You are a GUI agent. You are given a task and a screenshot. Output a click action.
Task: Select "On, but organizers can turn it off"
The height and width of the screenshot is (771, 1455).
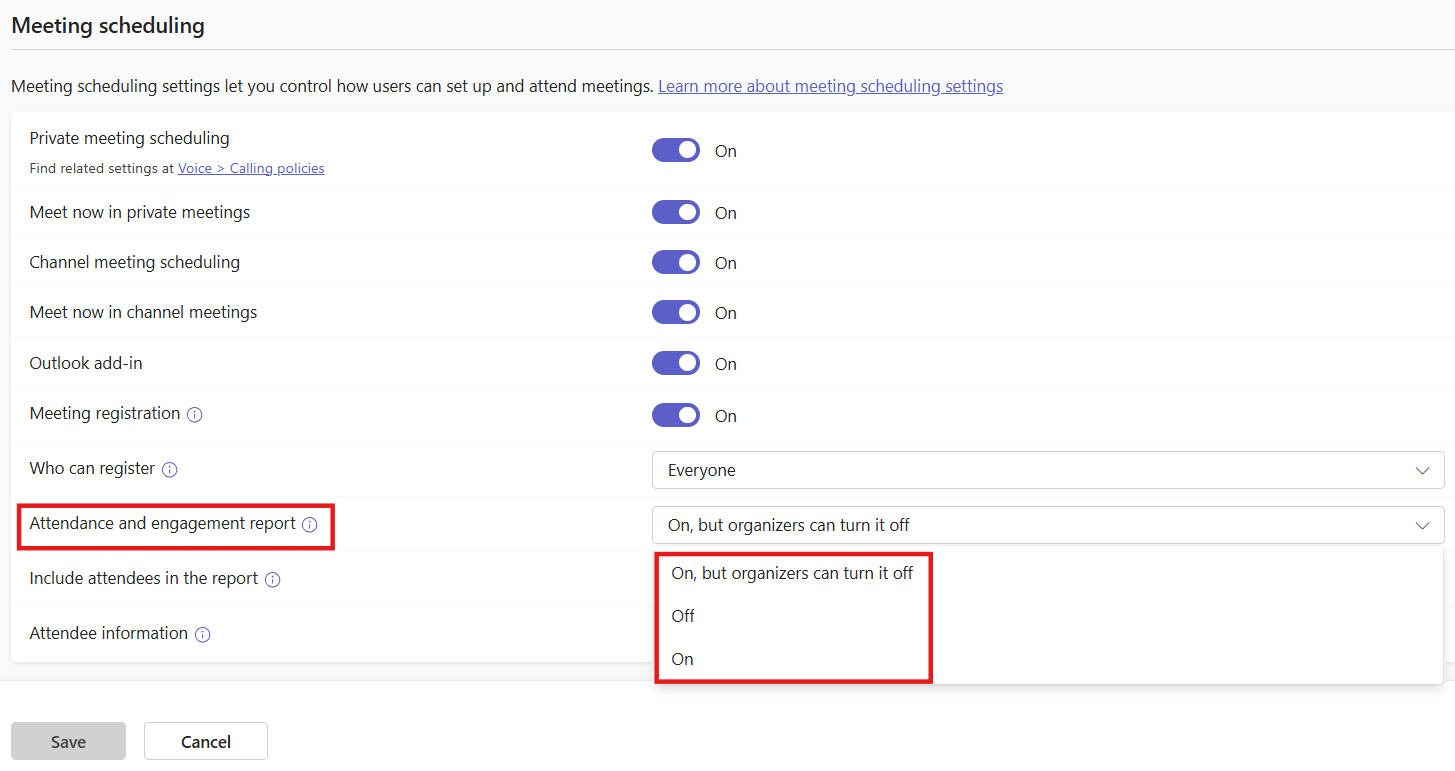click(x=793, y=572)
